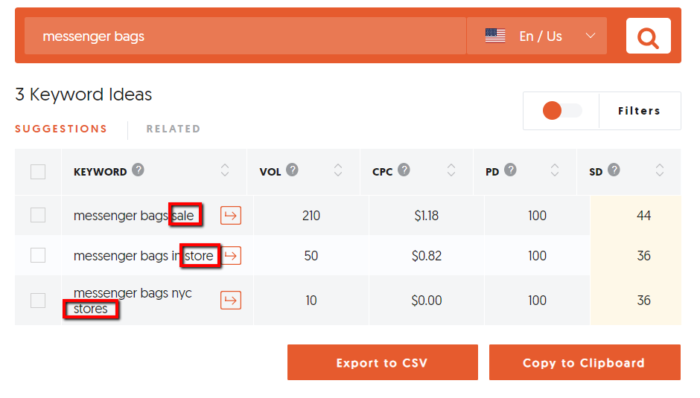The width and height of the screenshot is (700, 398).
Task: Open arrow icon for messenger bags in store
Action: coord(232,256)
